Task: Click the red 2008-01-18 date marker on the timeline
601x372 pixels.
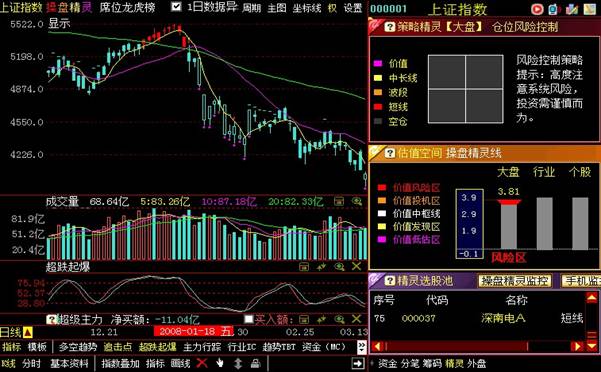Action: click(194, 331)
